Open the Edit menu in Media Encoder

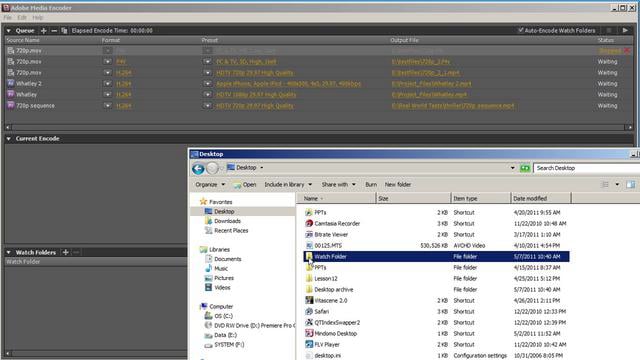[x=22, y=18]
